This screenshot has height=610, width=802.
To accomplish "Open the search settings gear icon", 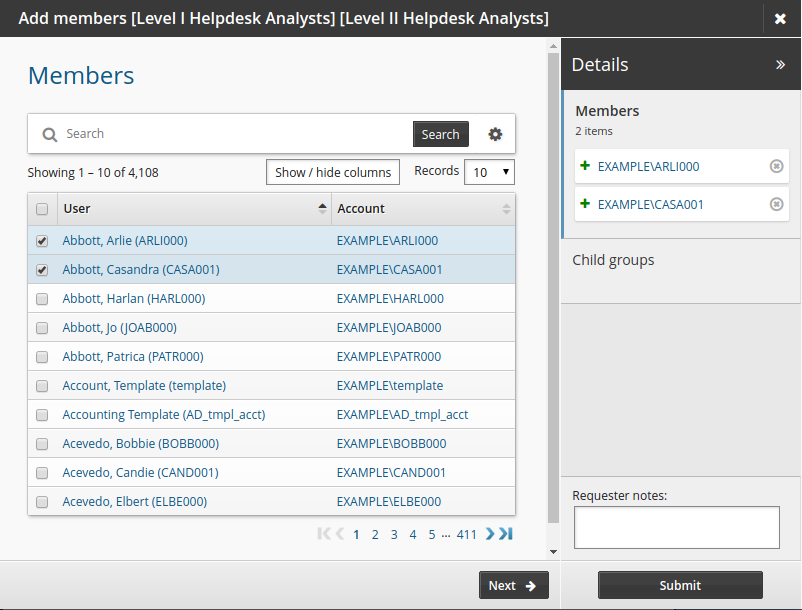I will [495, 134].
